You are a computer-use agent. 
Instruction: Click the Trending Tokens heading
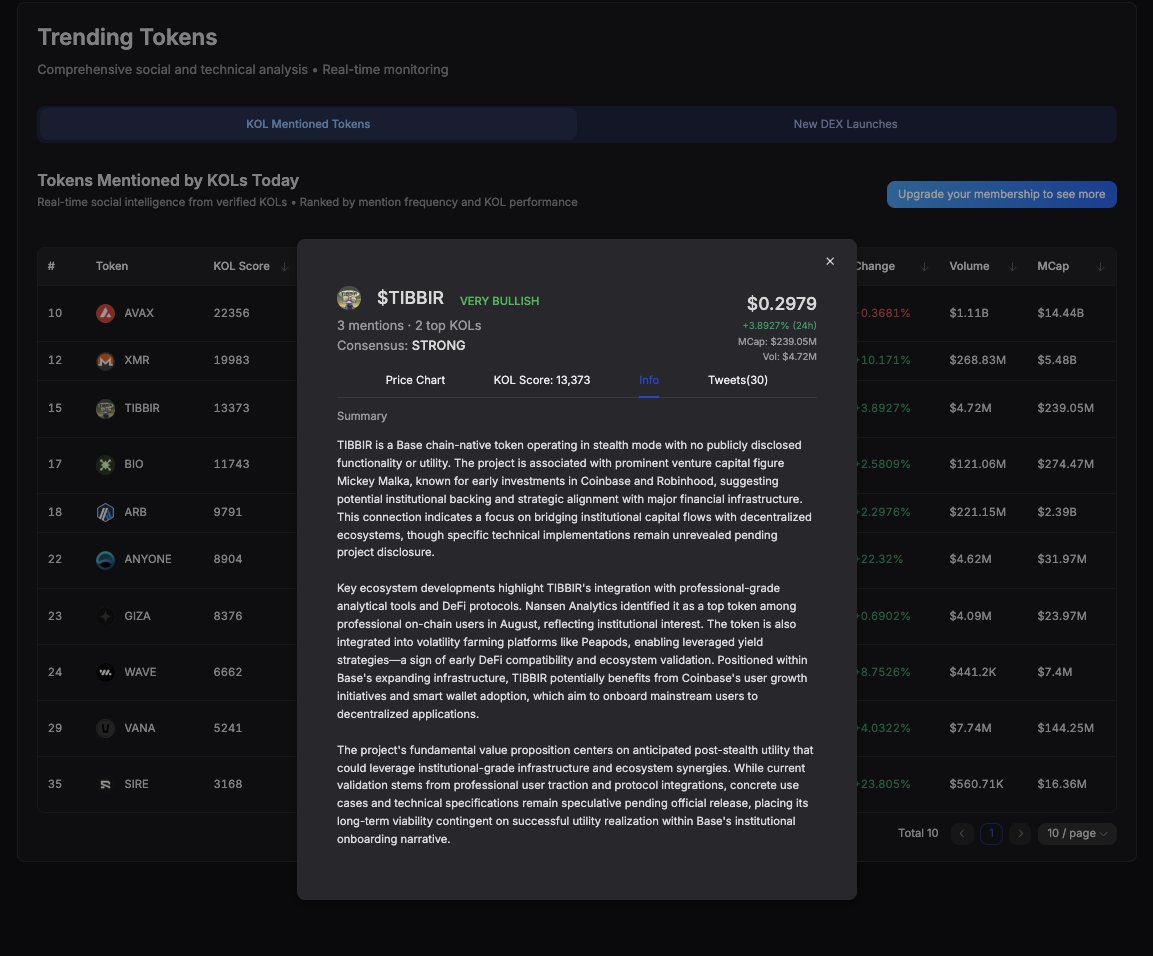127,38
